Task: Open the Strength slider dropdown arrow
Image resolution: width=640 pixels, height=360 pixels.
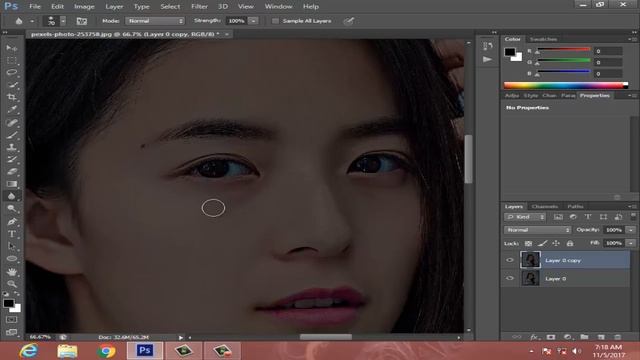Action: (x=253, y=21)
